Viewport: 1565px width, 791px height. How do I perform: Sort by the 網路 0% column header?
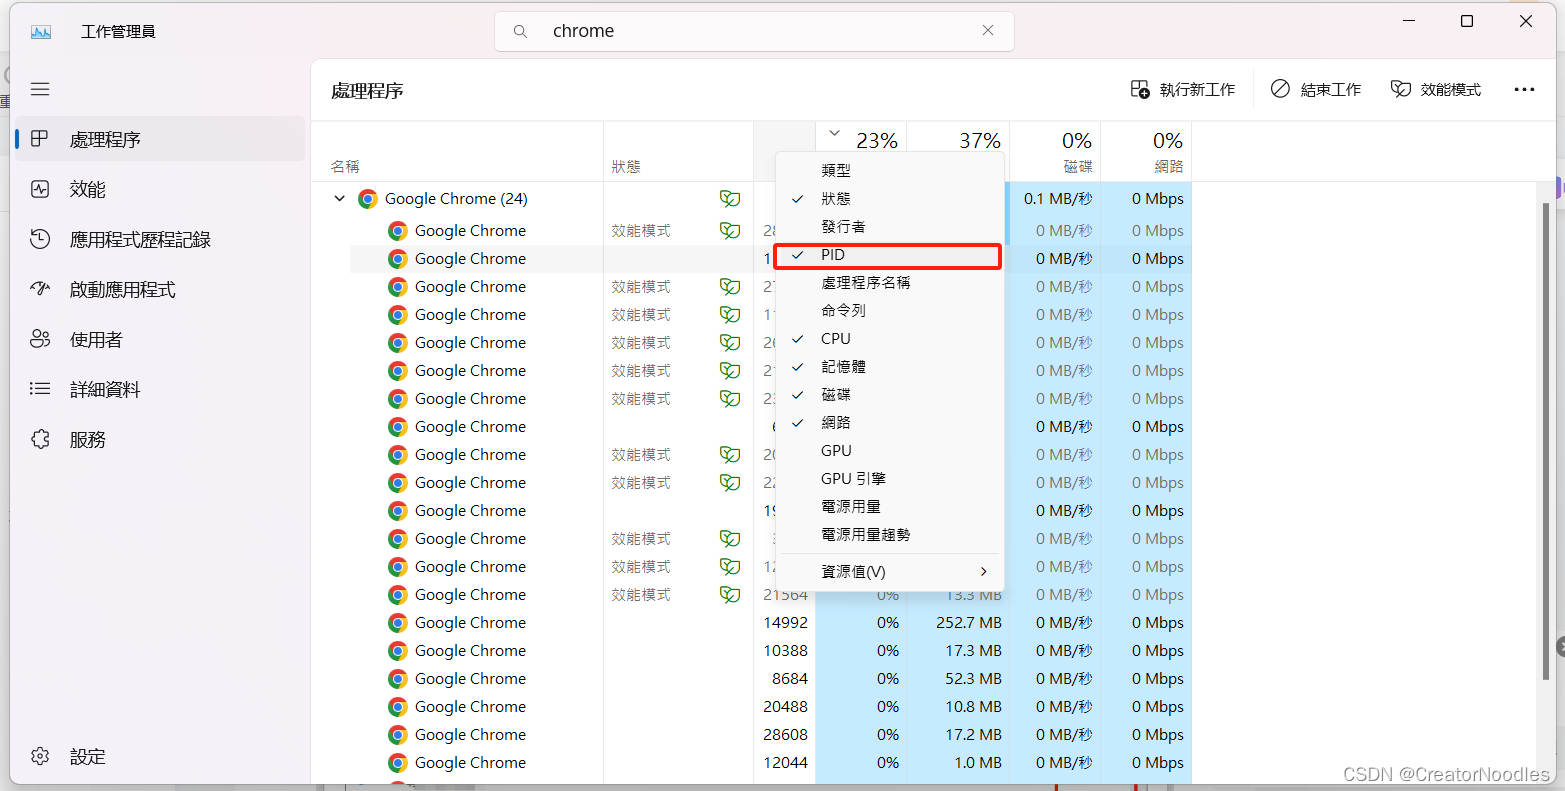(x=1146, y=152)
